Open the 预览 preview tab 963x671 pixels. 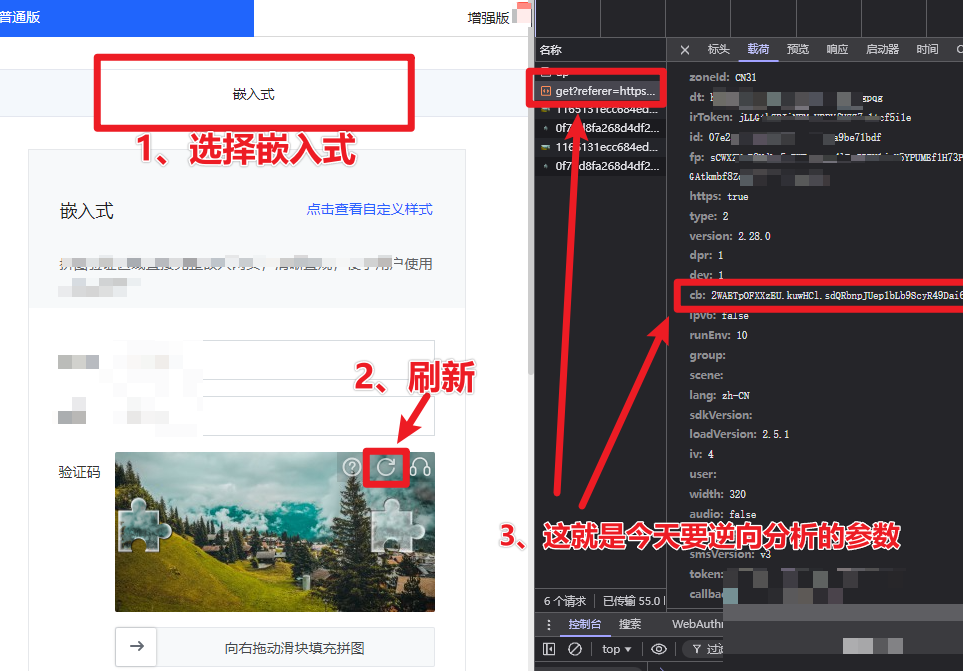click(x=798, y=50)
